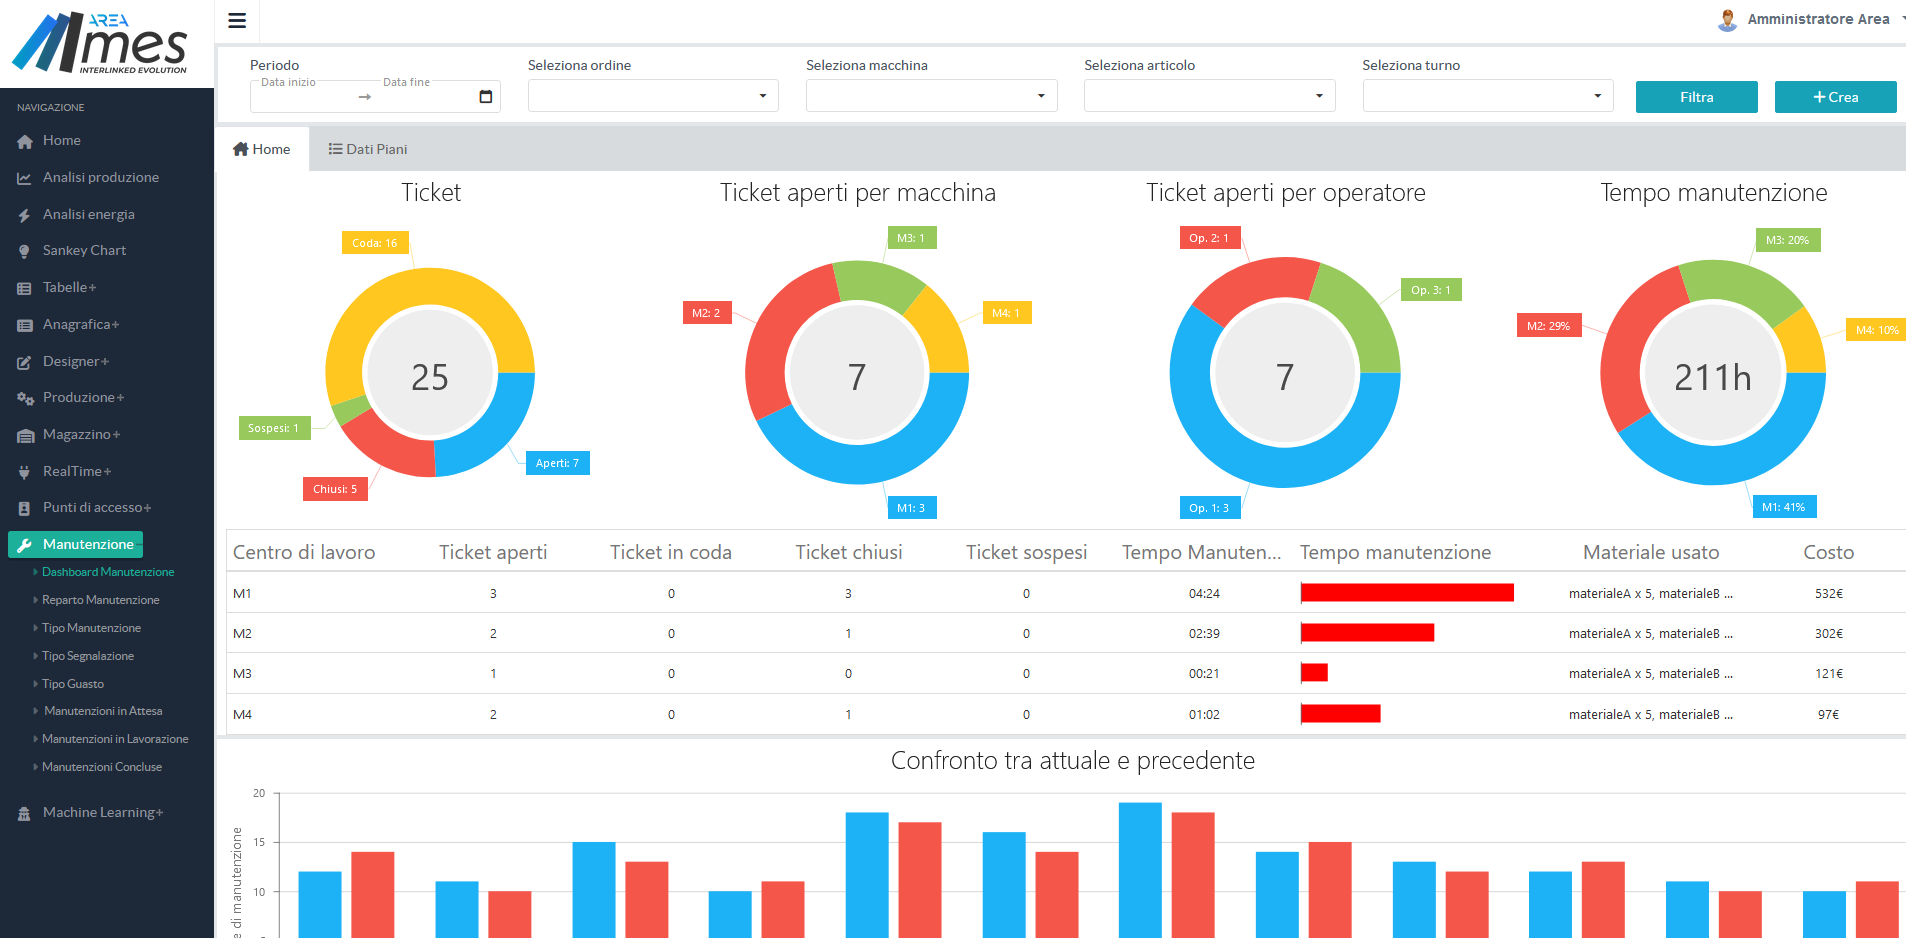Image resolution: width=1906 pixels, height=938 pixels.
Task: Click the Punti di accesso badge icon
Action: (x=25, y=508)
